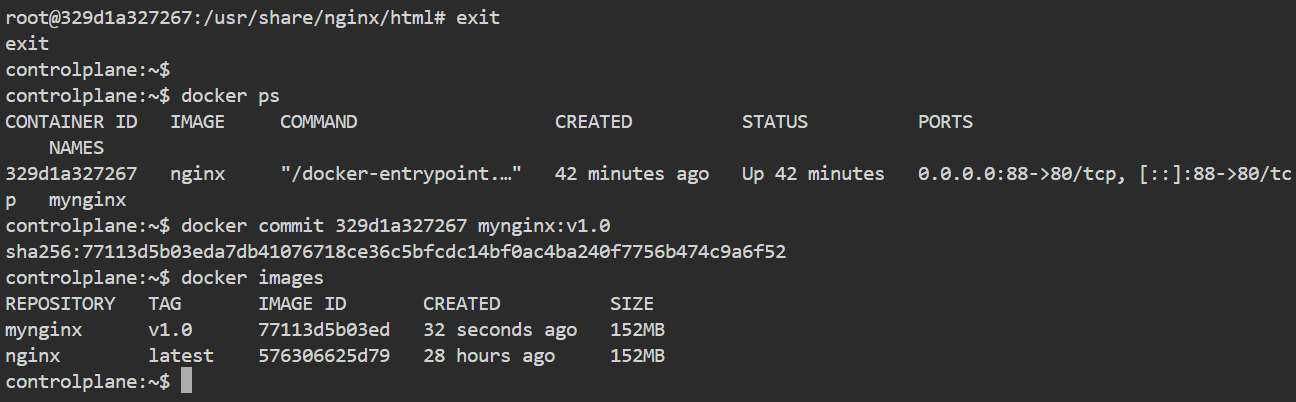Click the REPOSITORY column header

coord(60,304)
